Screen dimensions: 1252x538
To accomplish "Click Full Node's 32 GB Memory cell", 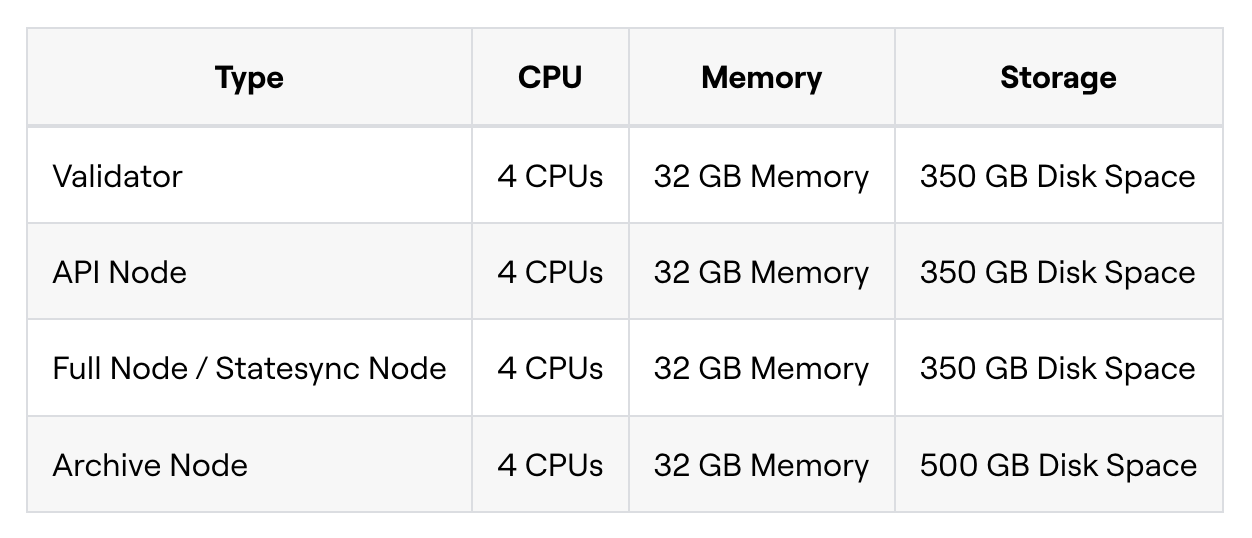I will coord(761,368).
